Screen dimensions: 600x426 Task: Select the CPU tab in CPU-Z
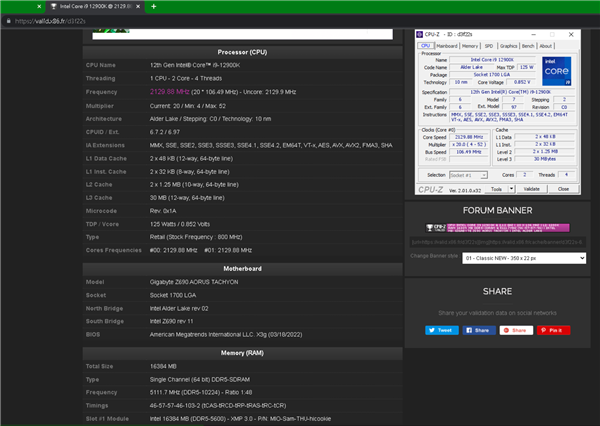(x=426, y=46)
